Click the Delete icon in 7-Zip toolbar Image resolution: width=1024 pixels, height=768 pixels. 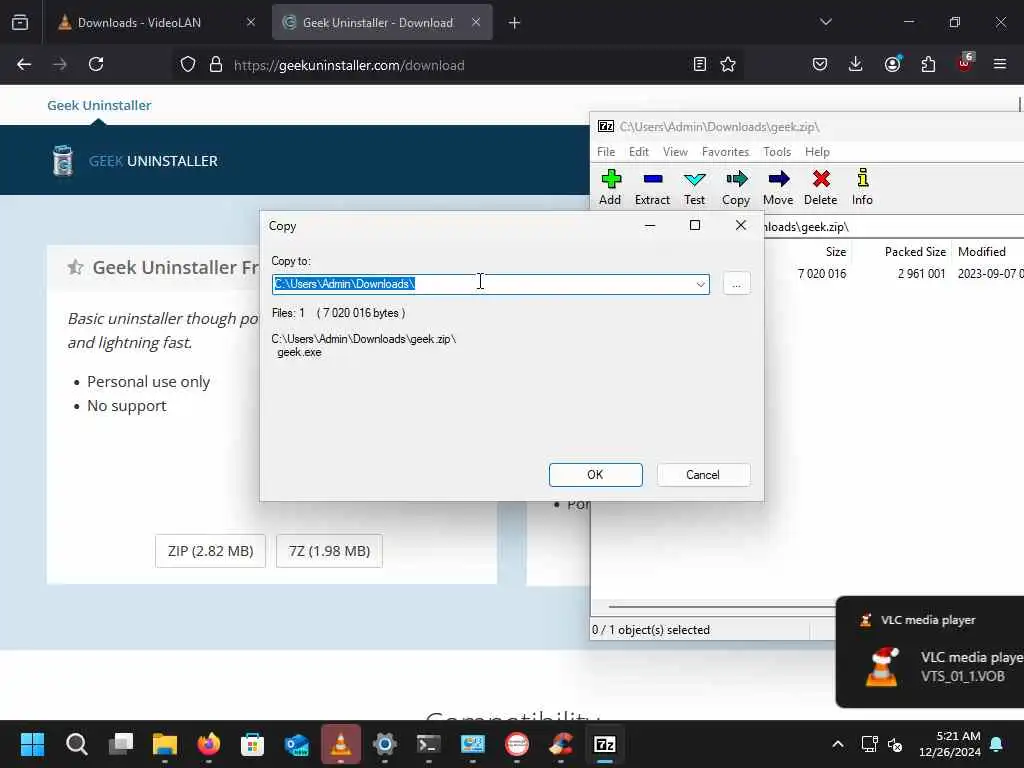[821, 187]
